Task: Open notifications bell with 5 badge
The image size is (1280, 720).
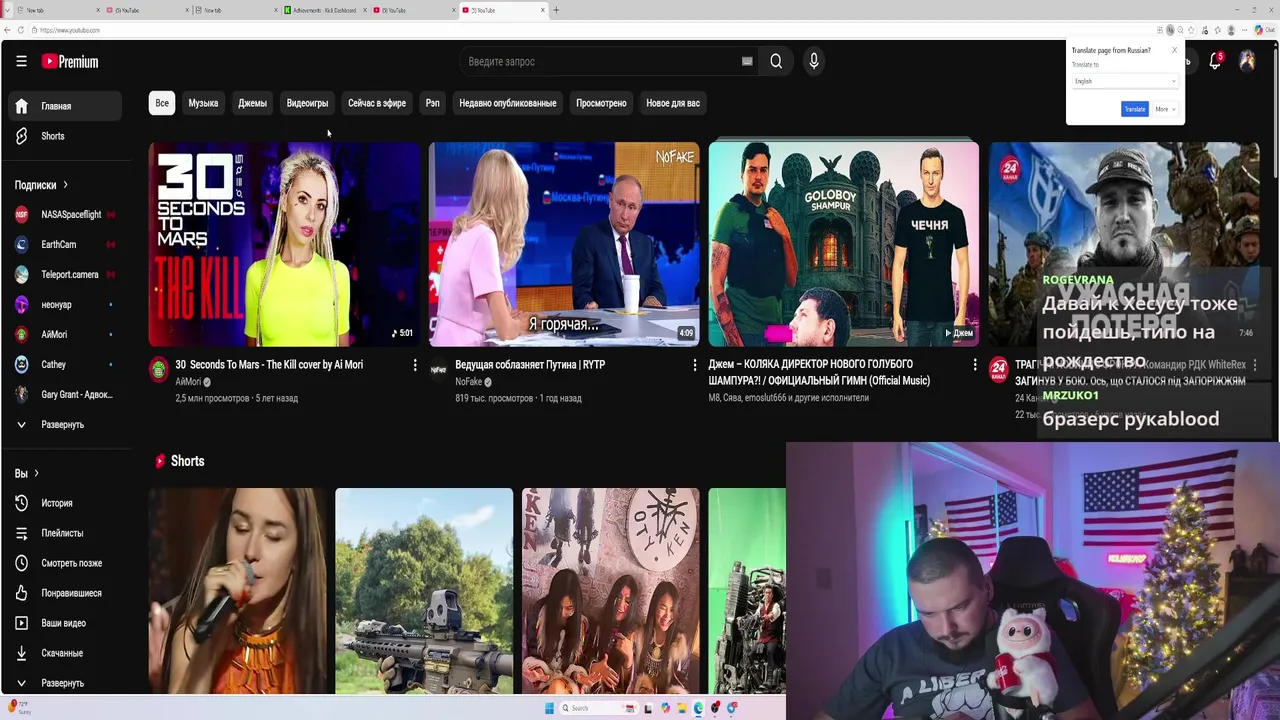Action: pyautogui.click(x=1215, y=61)
